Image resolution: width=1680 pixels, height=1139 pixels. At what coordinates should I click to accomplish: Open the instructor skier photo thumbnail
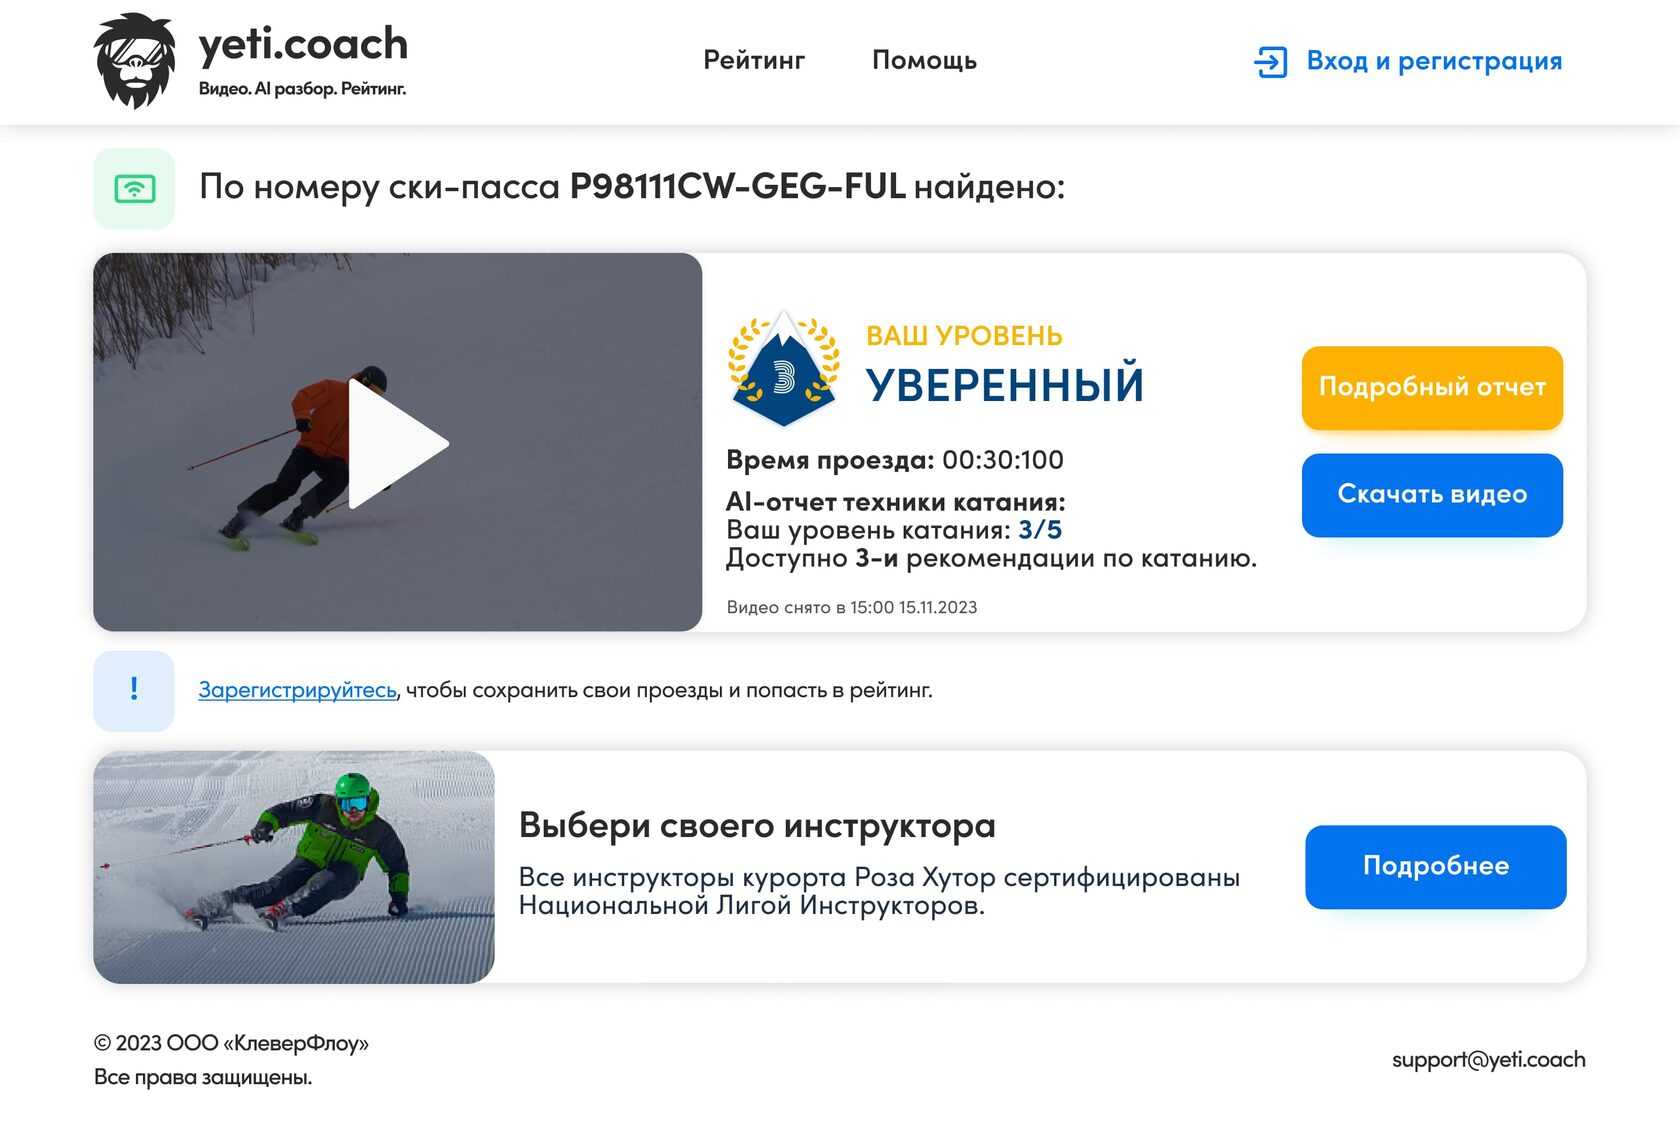pos(294,867)
